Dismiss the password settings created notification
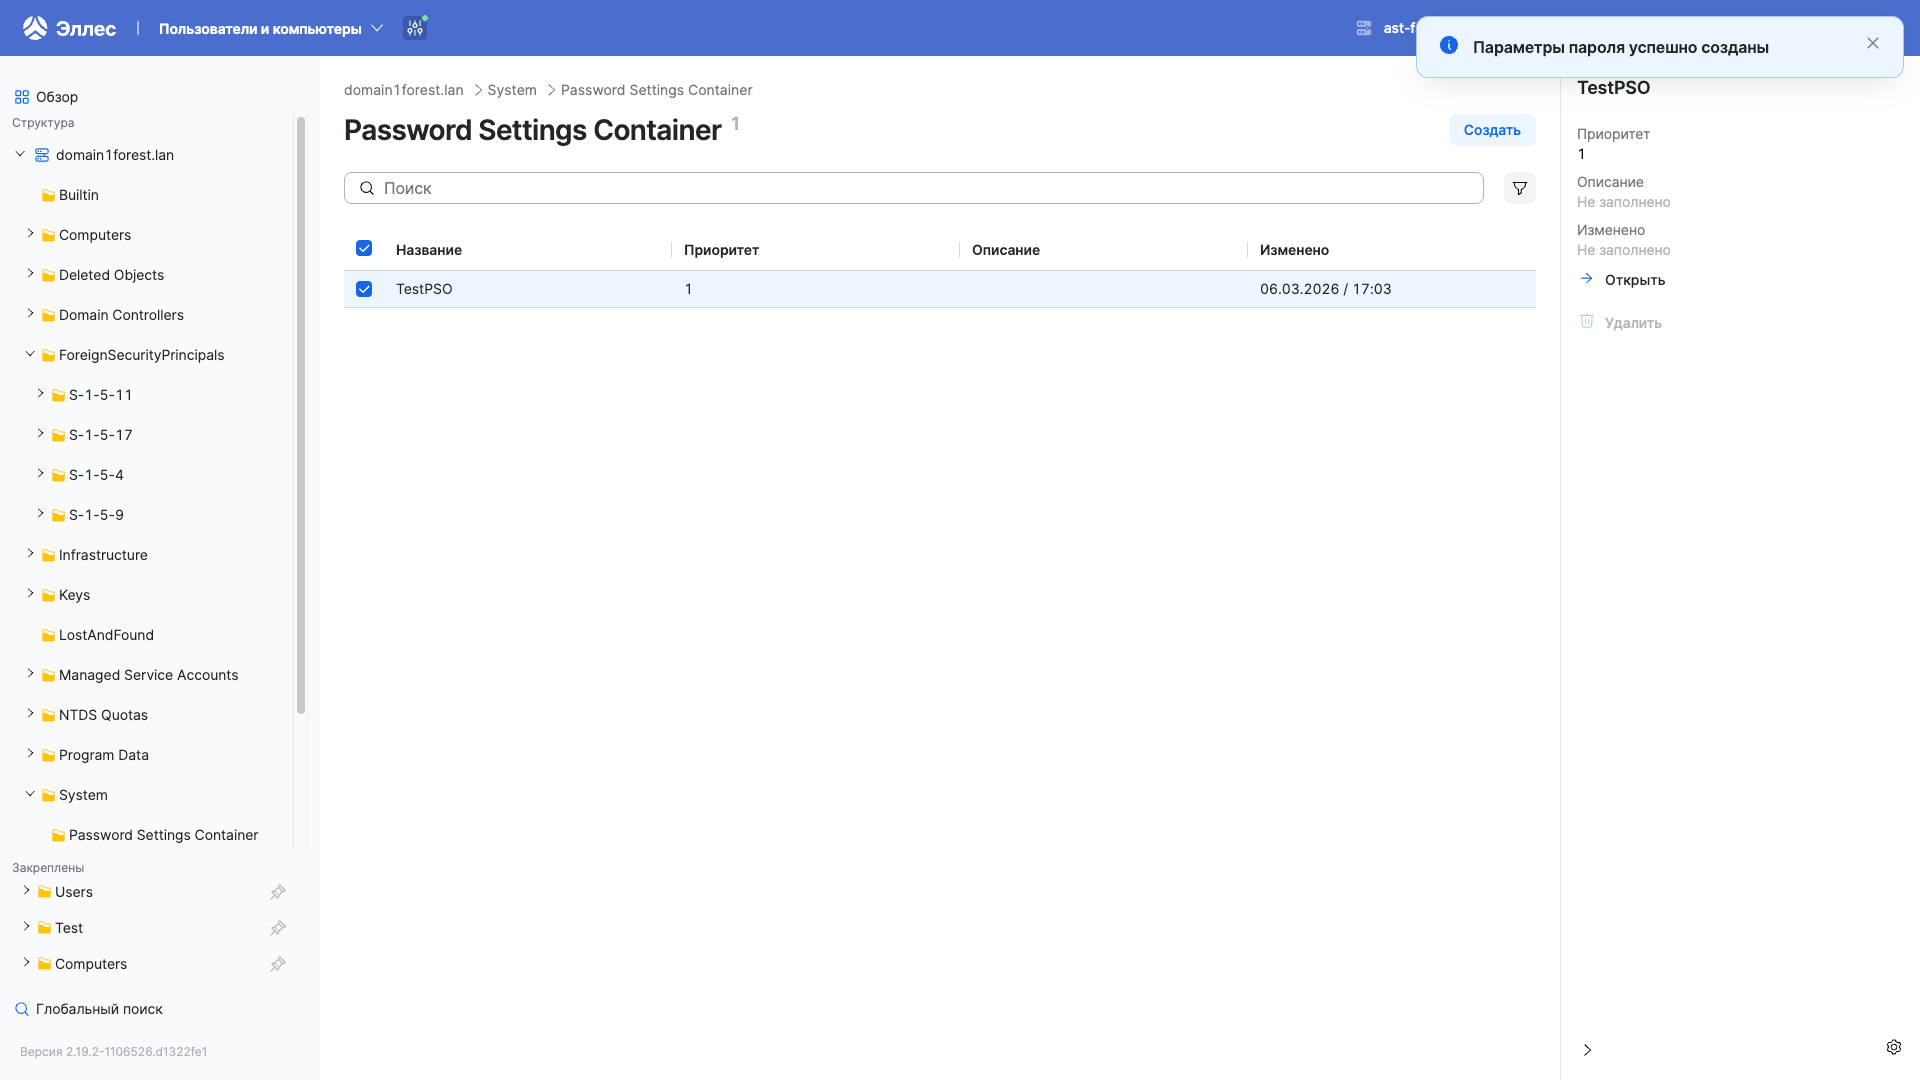Screen dimensions: 1920x1080 (1872, 43)
